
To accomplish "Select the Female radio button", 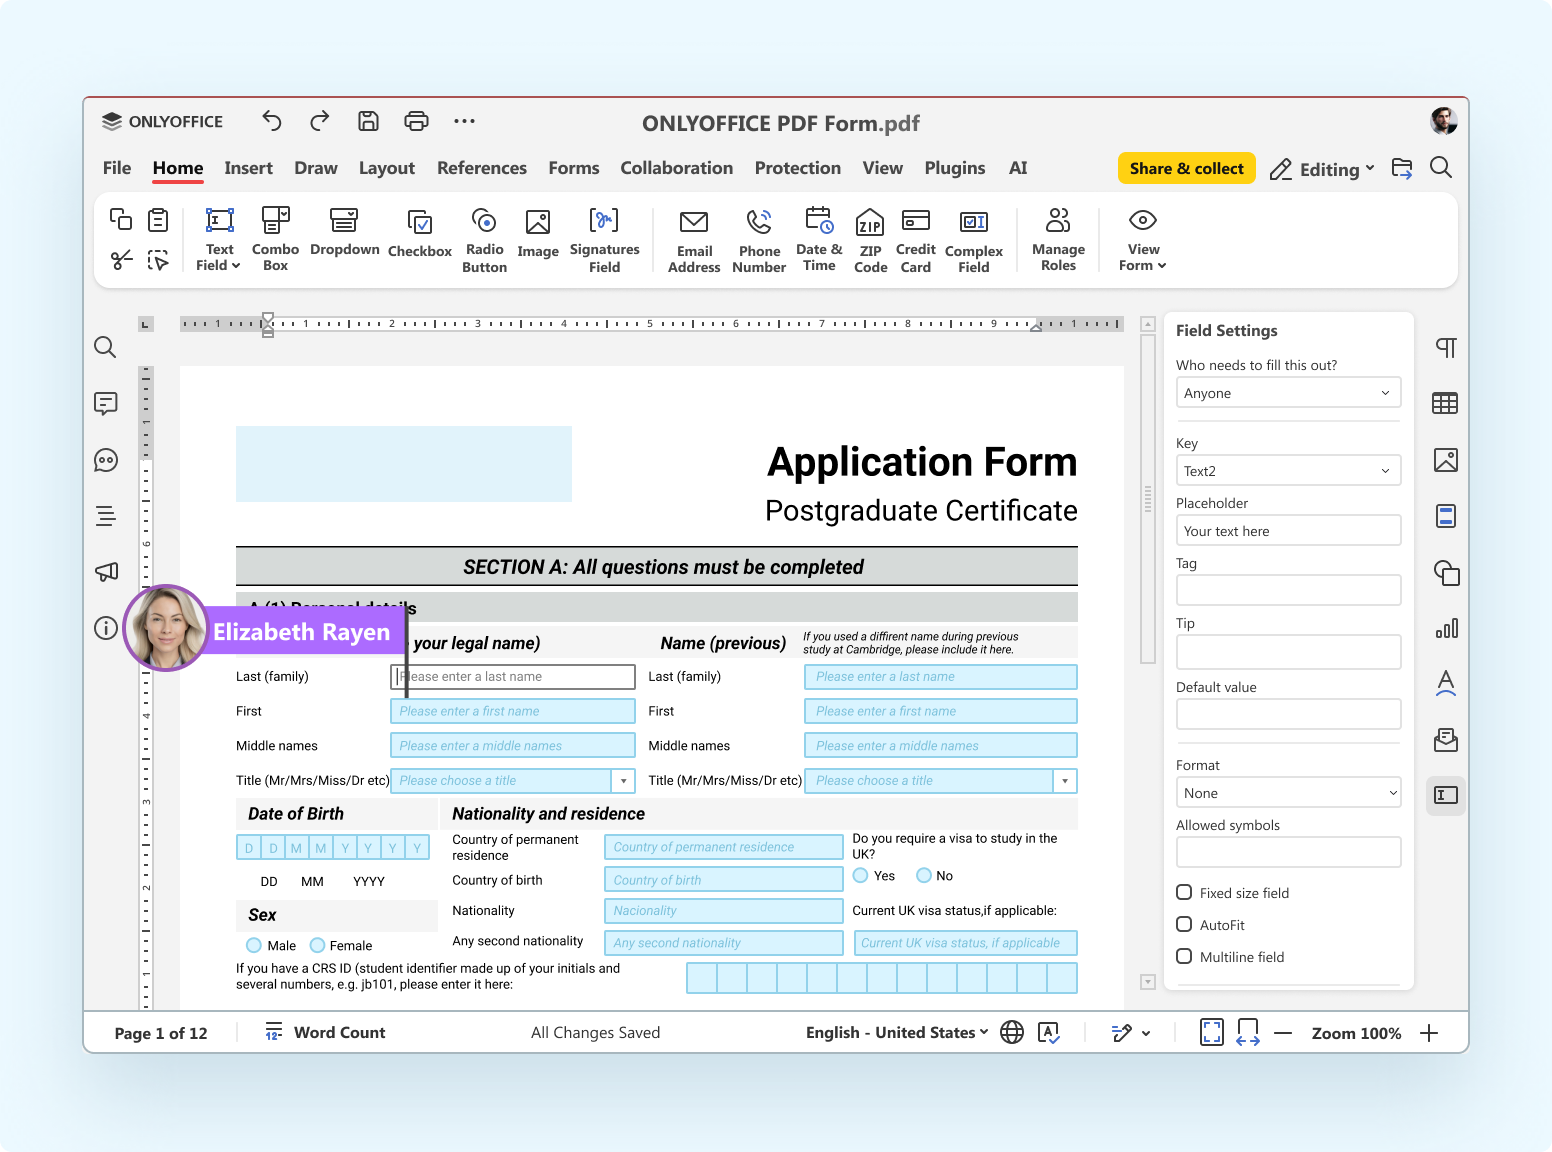I will tap(318, 945).
